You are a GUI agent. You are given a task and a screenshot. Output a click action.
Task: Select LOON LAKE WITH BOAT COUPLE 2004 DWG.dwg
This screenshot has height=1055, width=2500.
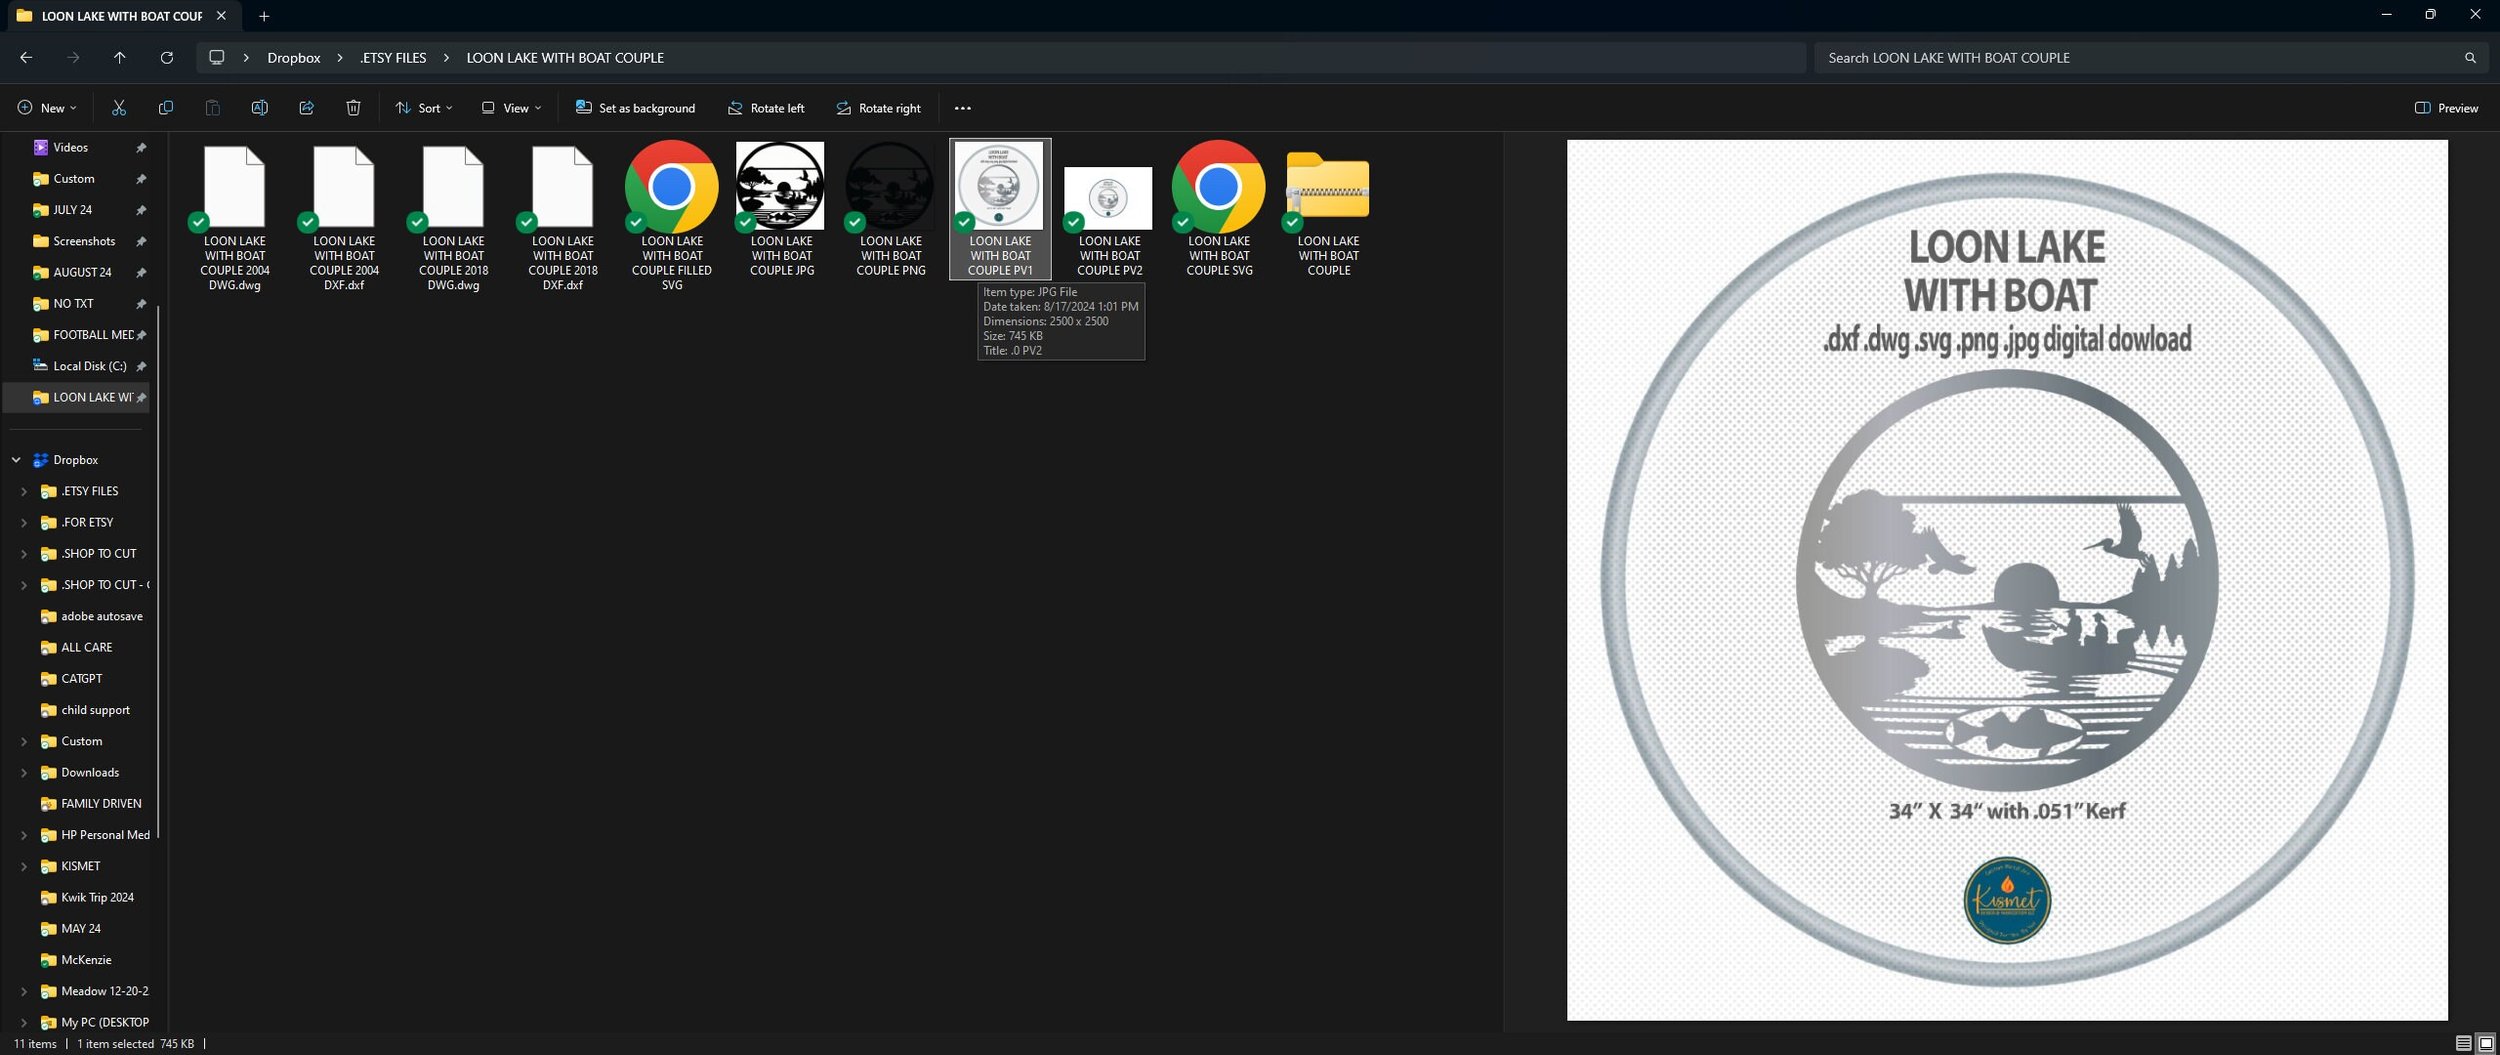click(x=235, y=216)
